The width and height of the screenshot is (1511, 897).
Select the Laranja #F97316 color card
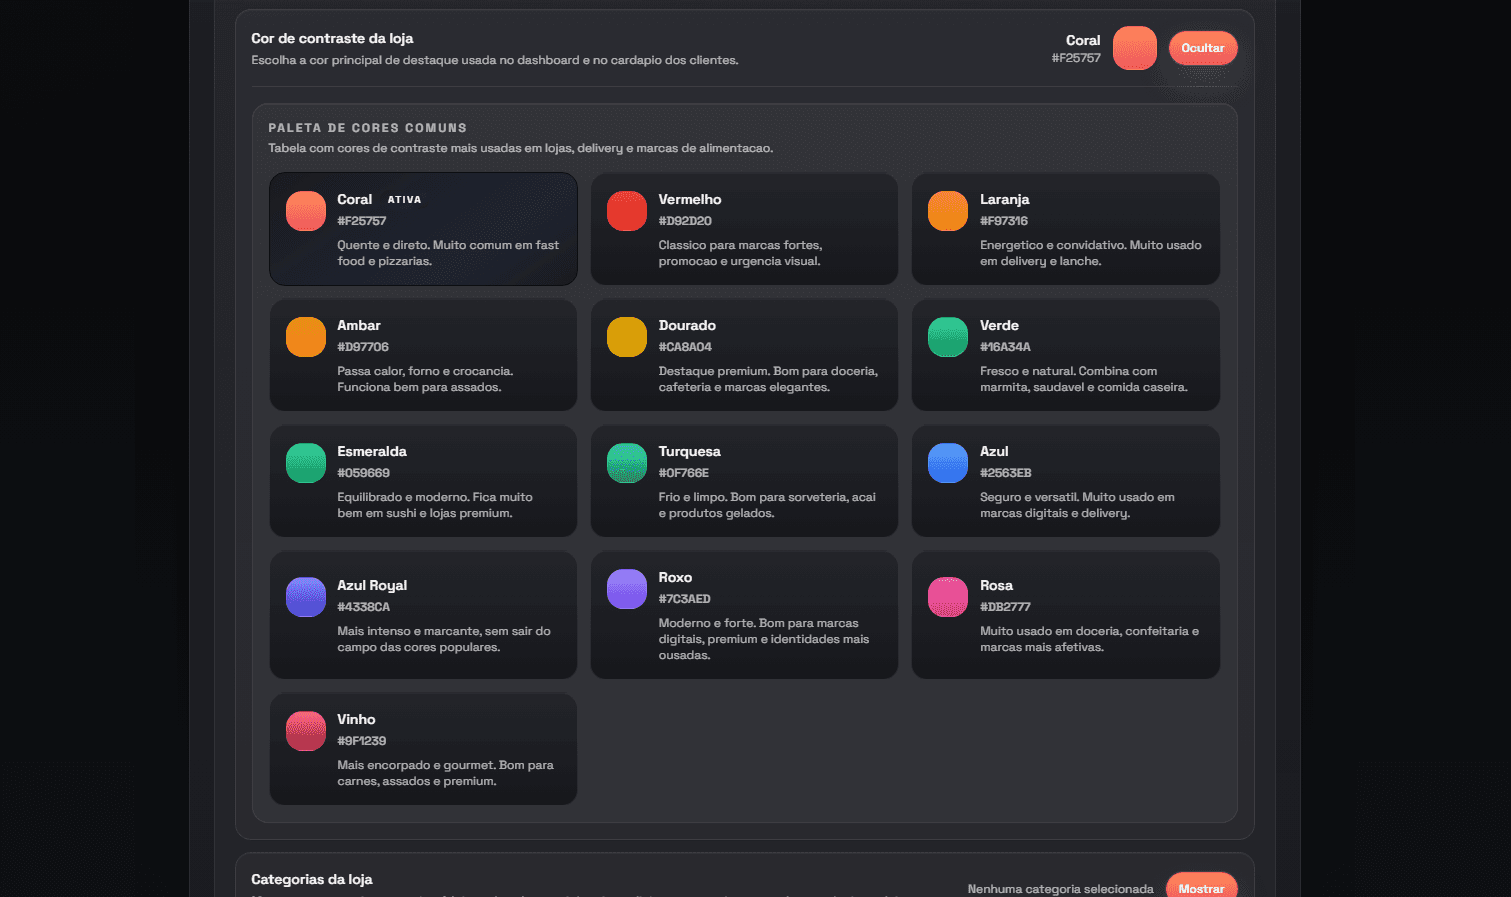[1065, 229]
